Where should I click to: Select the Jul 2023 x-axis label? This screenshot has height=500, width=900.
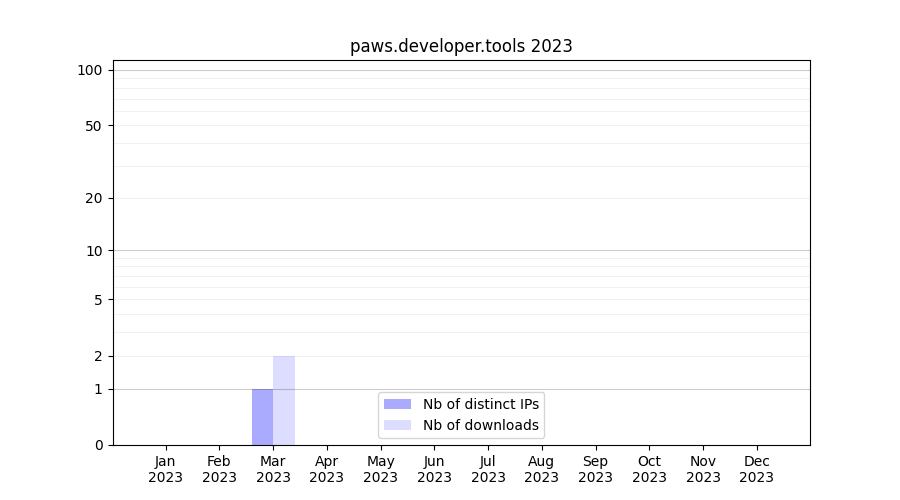click(488, 469)
